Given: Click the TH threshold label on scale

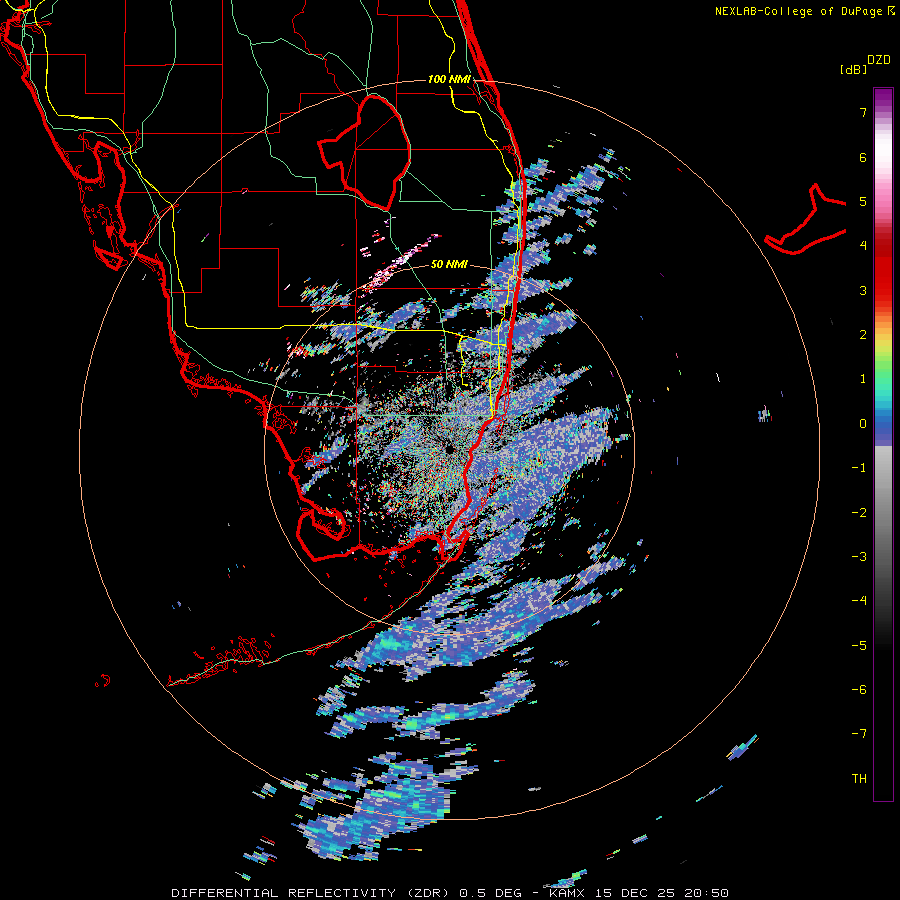Looking at the screenshot, I should [x=859, y=779].
